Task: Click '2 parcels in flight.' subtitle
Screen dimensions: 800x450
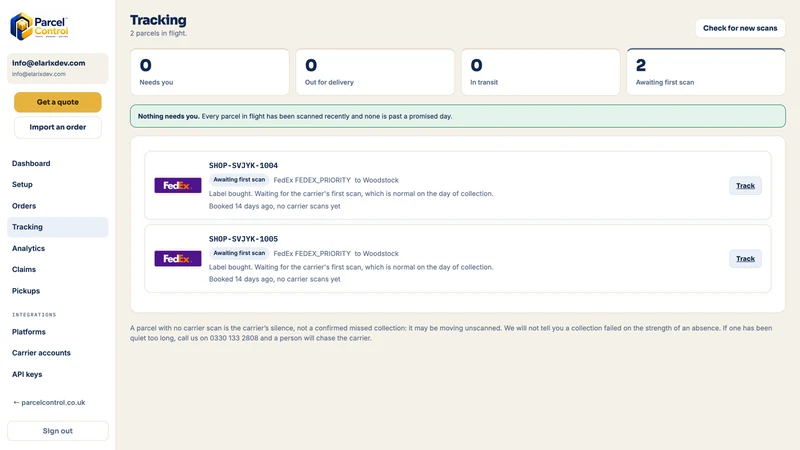Action: tap(158, 33)
